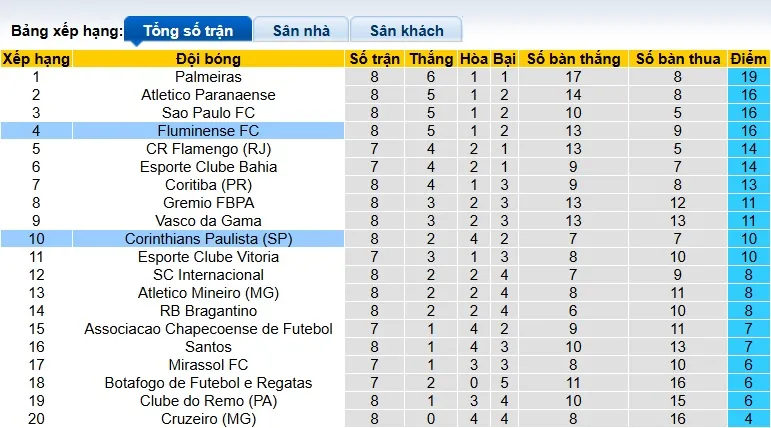The width and height of the screenshot is (771, 428).
Task: Switch to the Tổng số trận tab
Action: pos(188,31)
